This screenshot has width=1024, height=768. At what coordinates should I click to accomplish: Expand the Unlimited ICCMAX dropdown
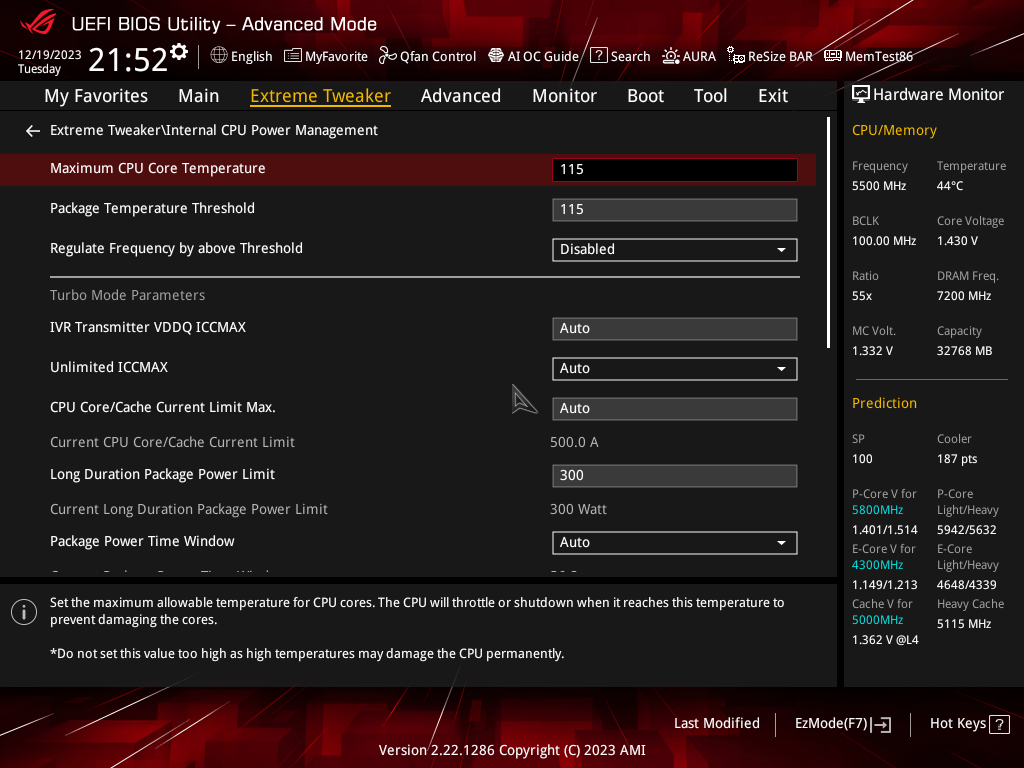click(x=675, y=368)
